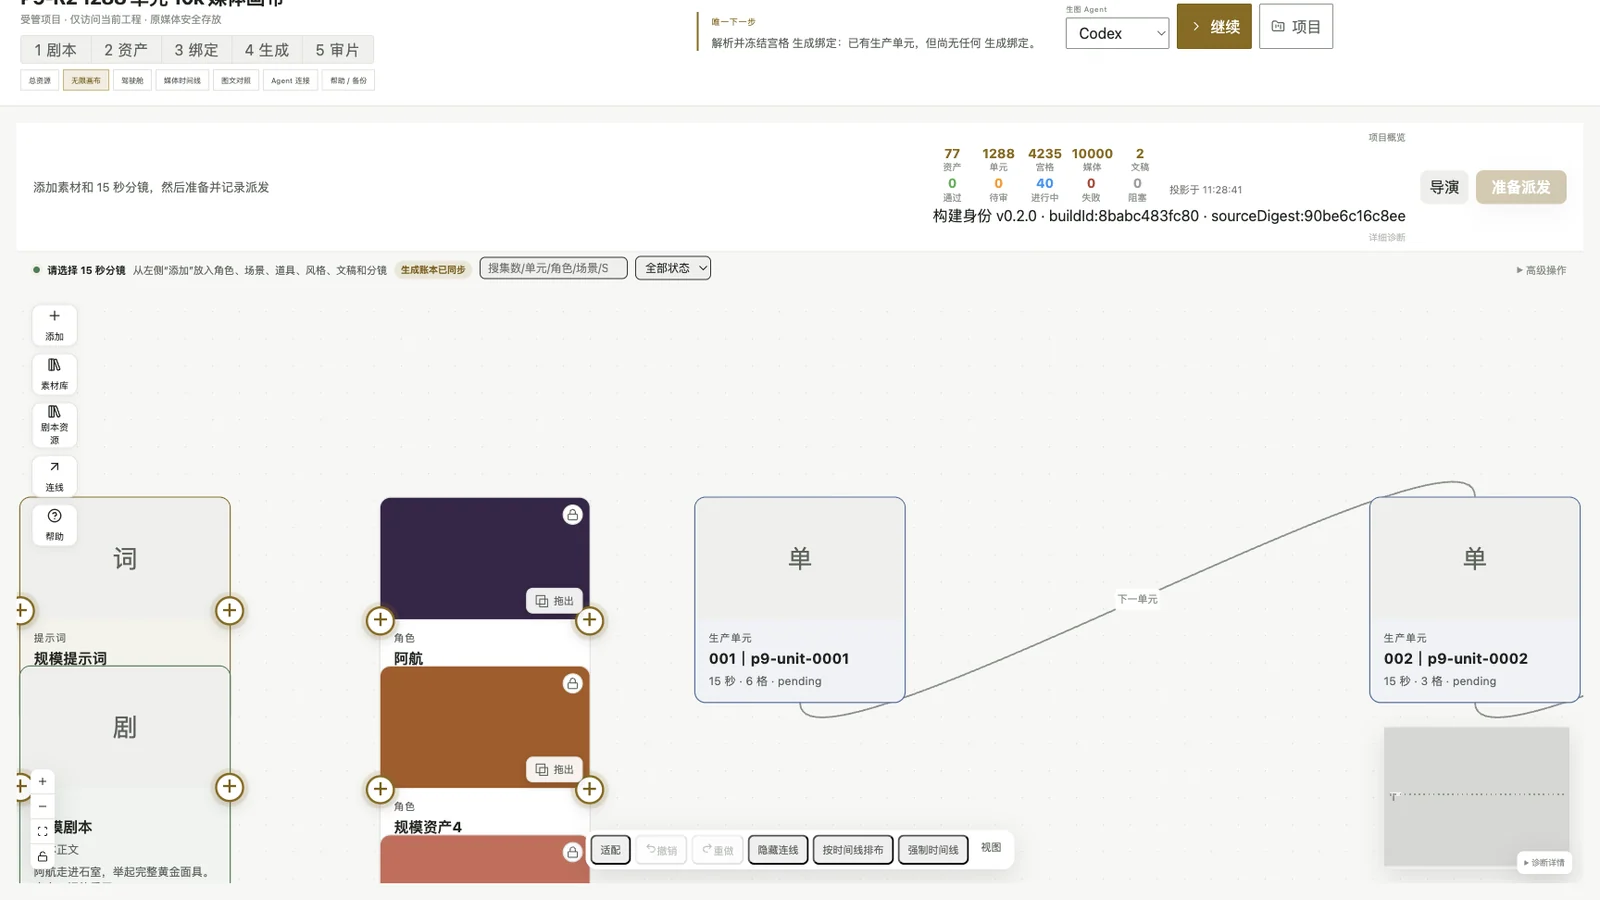Zoom in with canvas plus control
This screenshot has height=900, width=1600.
[x=42, y=782]
